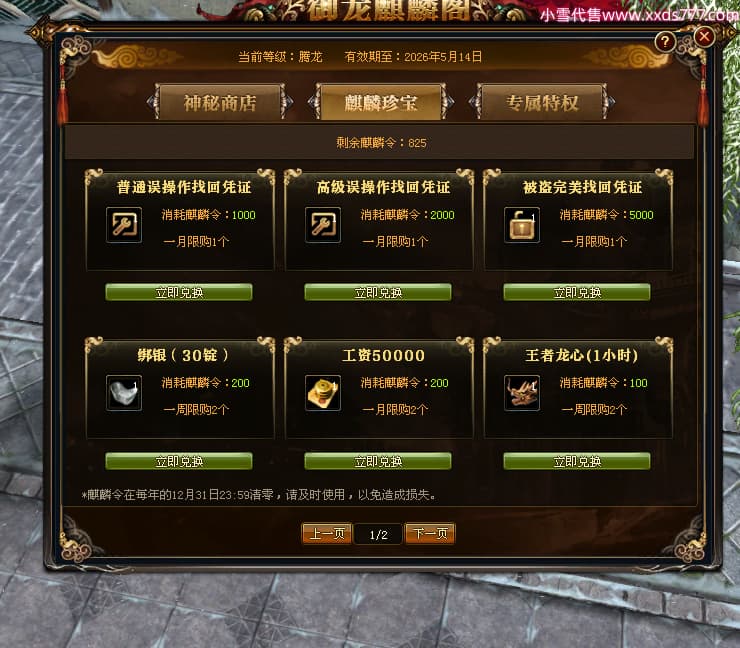Select the dragon heart icon 王者龙心
This screenshot has width=740, height=648.
(522, 393)
